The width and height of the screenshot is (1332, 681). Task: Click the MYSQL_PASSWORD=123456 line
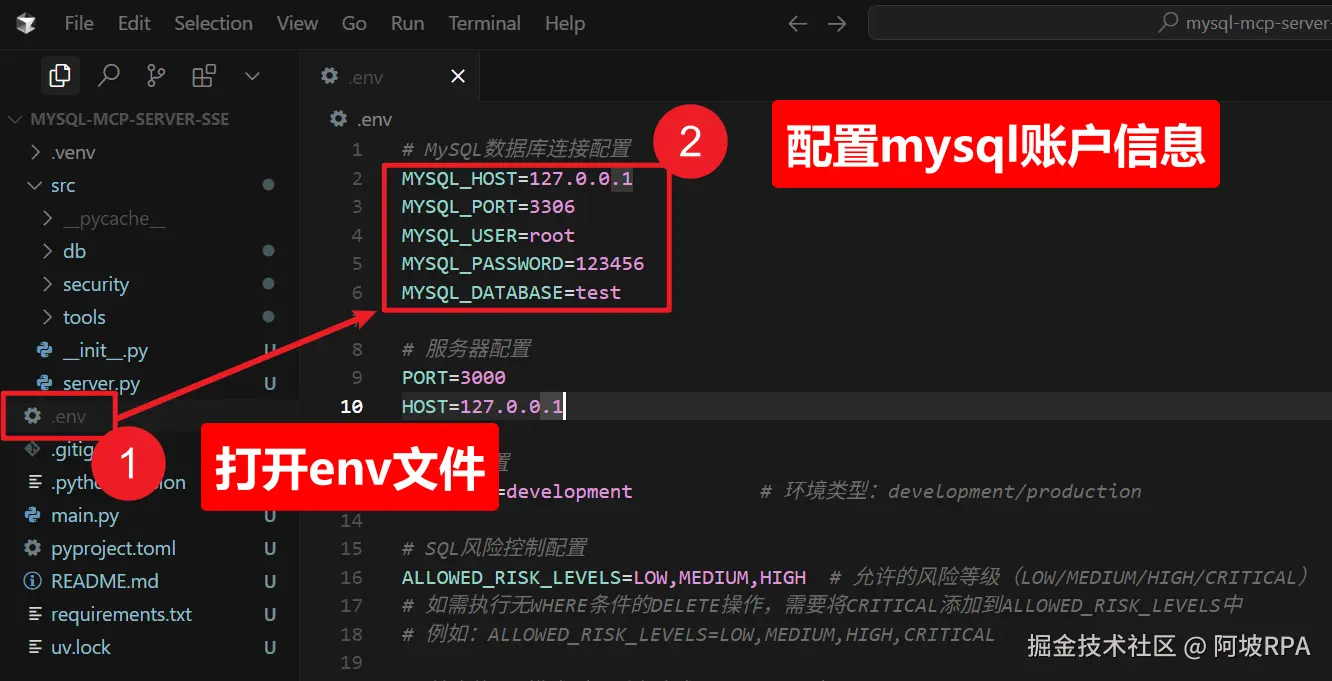pyautogui.click(x=523, y=264)
